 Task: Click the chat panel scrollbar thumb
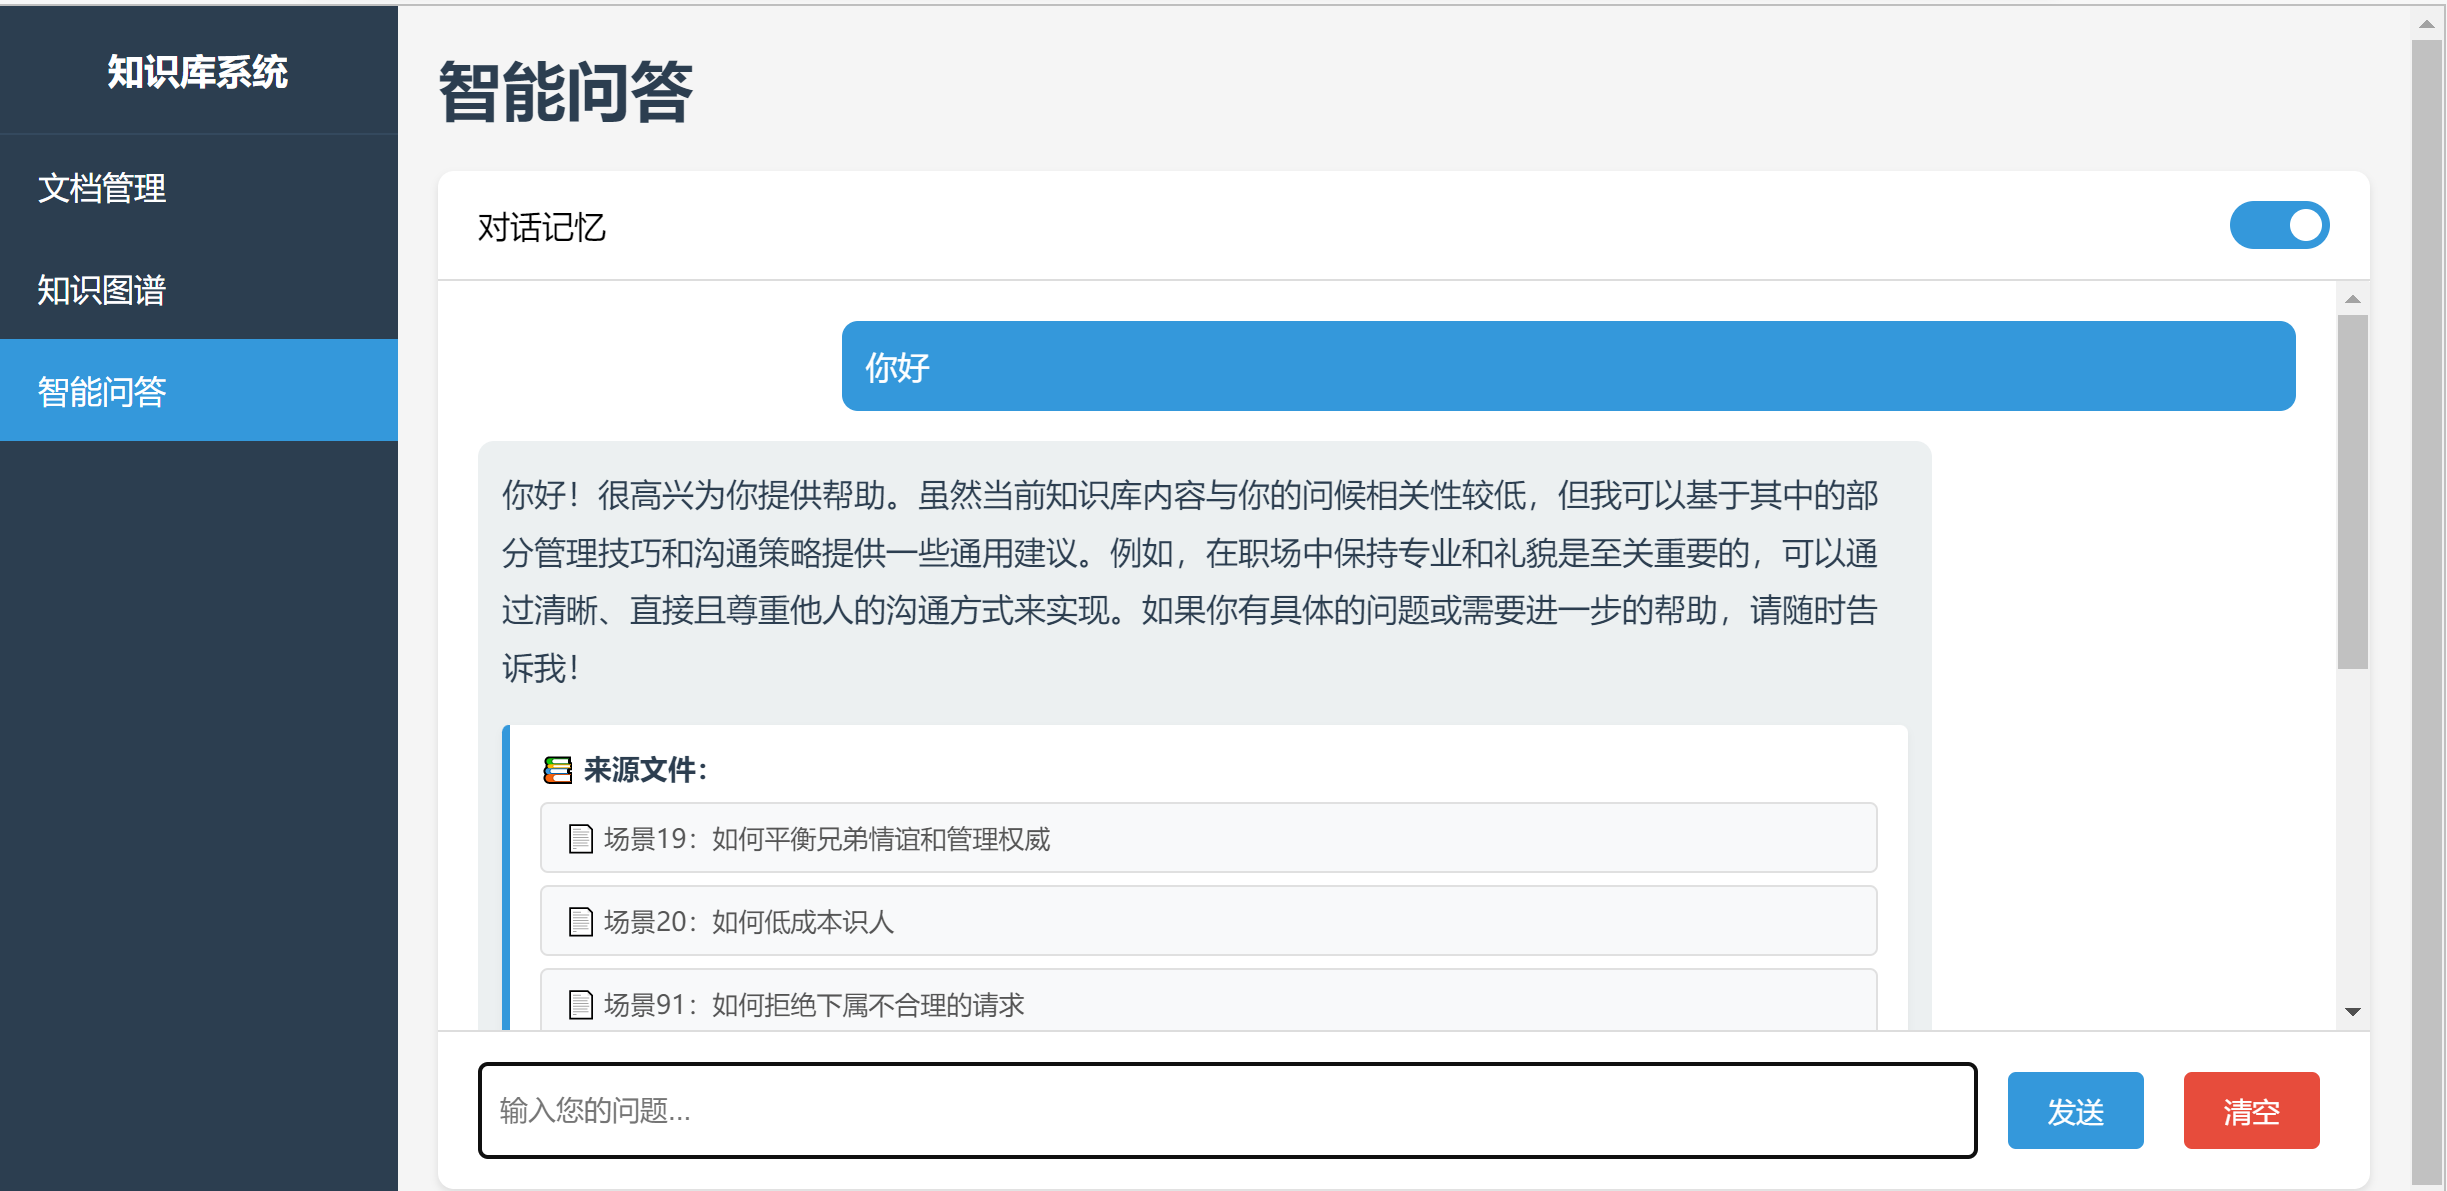tap(2352, 492)
